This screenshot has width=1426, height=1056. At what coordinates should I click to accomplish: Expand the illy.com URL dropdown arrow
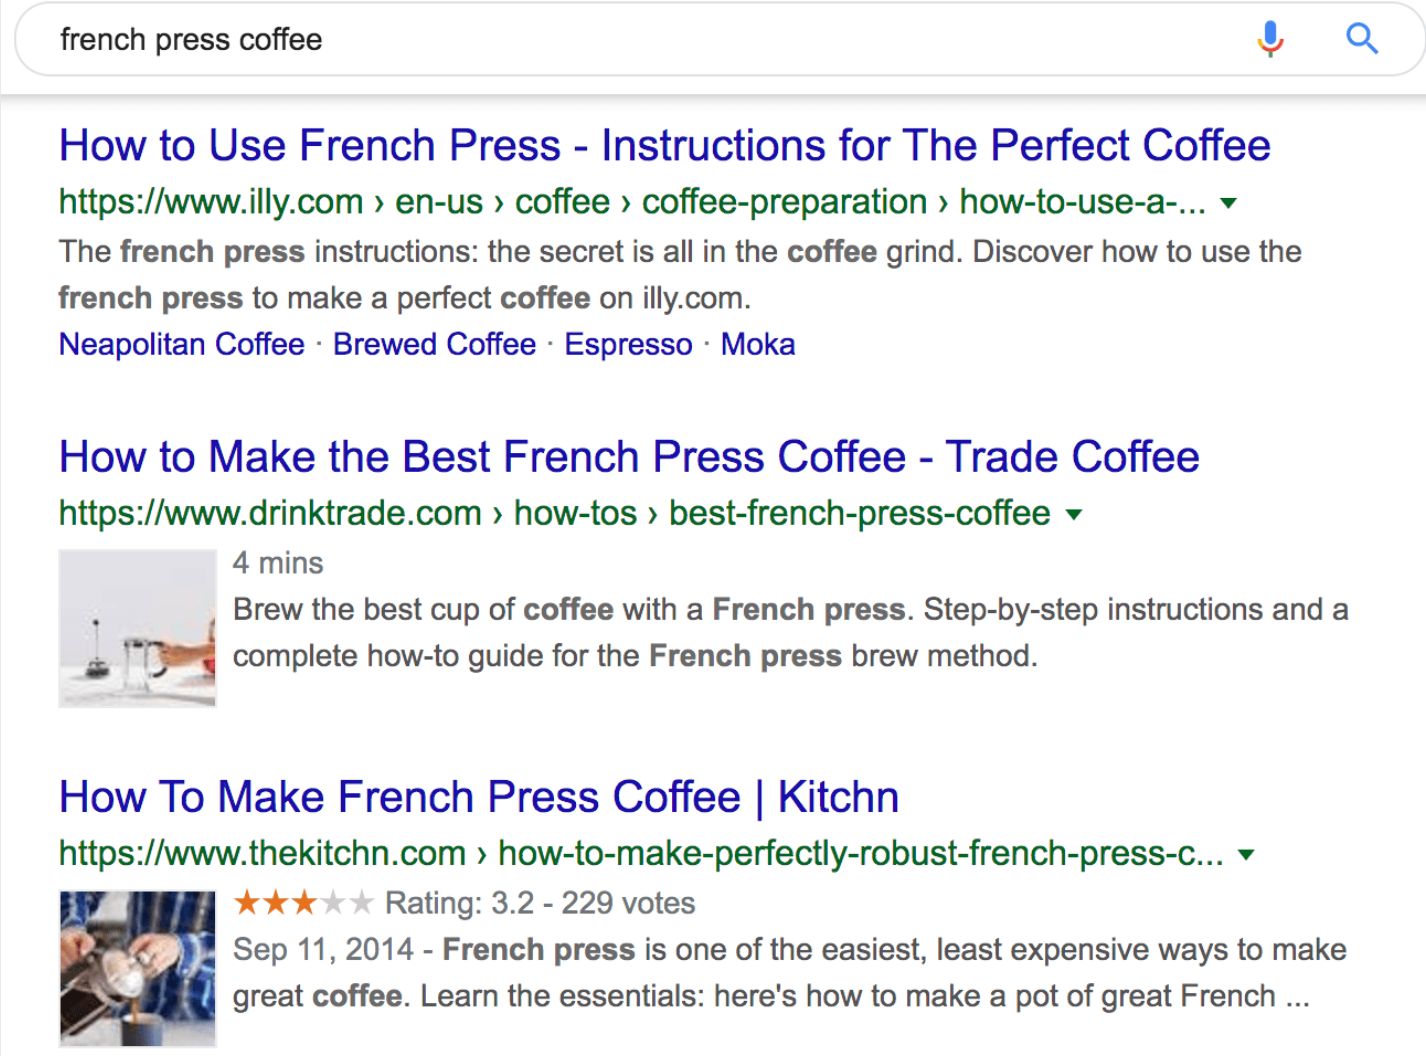tap(1229, 203)
